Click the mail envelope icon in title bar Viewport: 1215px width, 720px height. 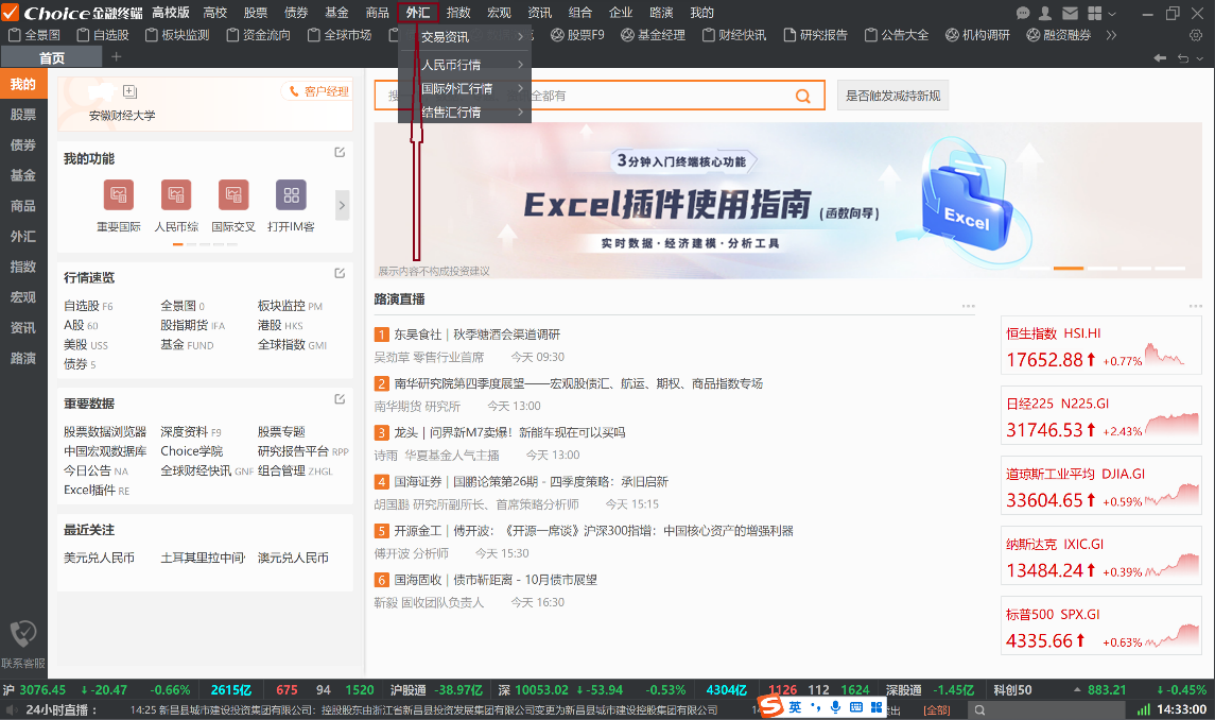pyautogui.click(x=1071, y=13)
